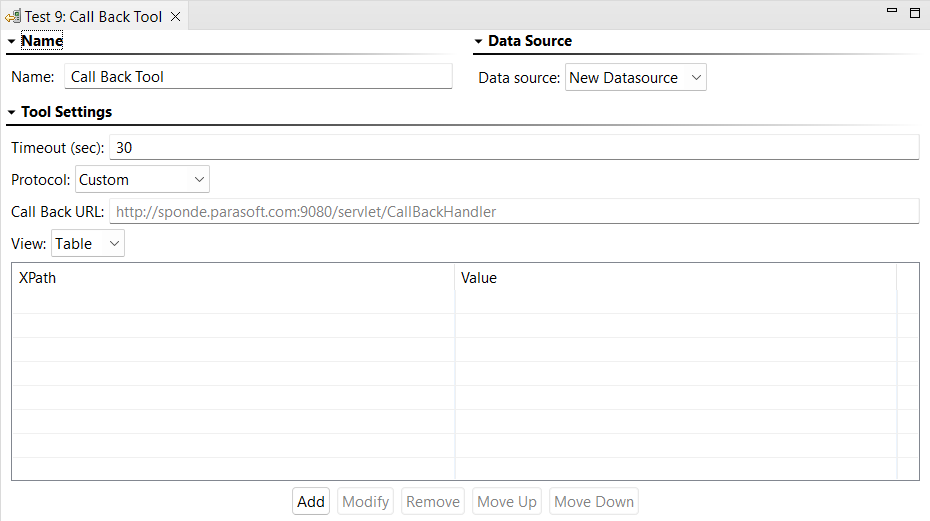
Task: Click the Add button
Action: click(311, 501)
